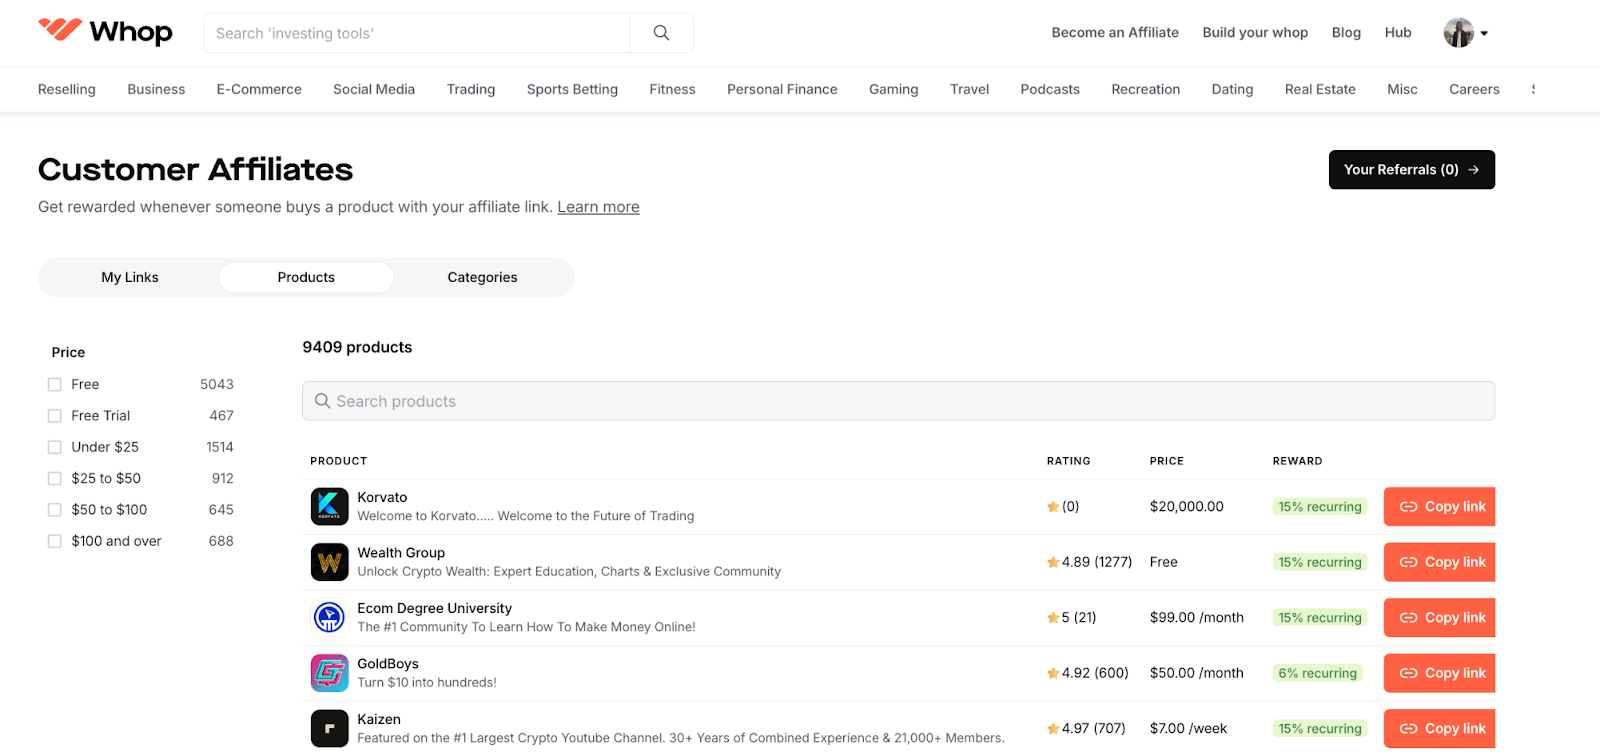Open the user profile avatar
1600x756 pixels.
[1458, 33]
